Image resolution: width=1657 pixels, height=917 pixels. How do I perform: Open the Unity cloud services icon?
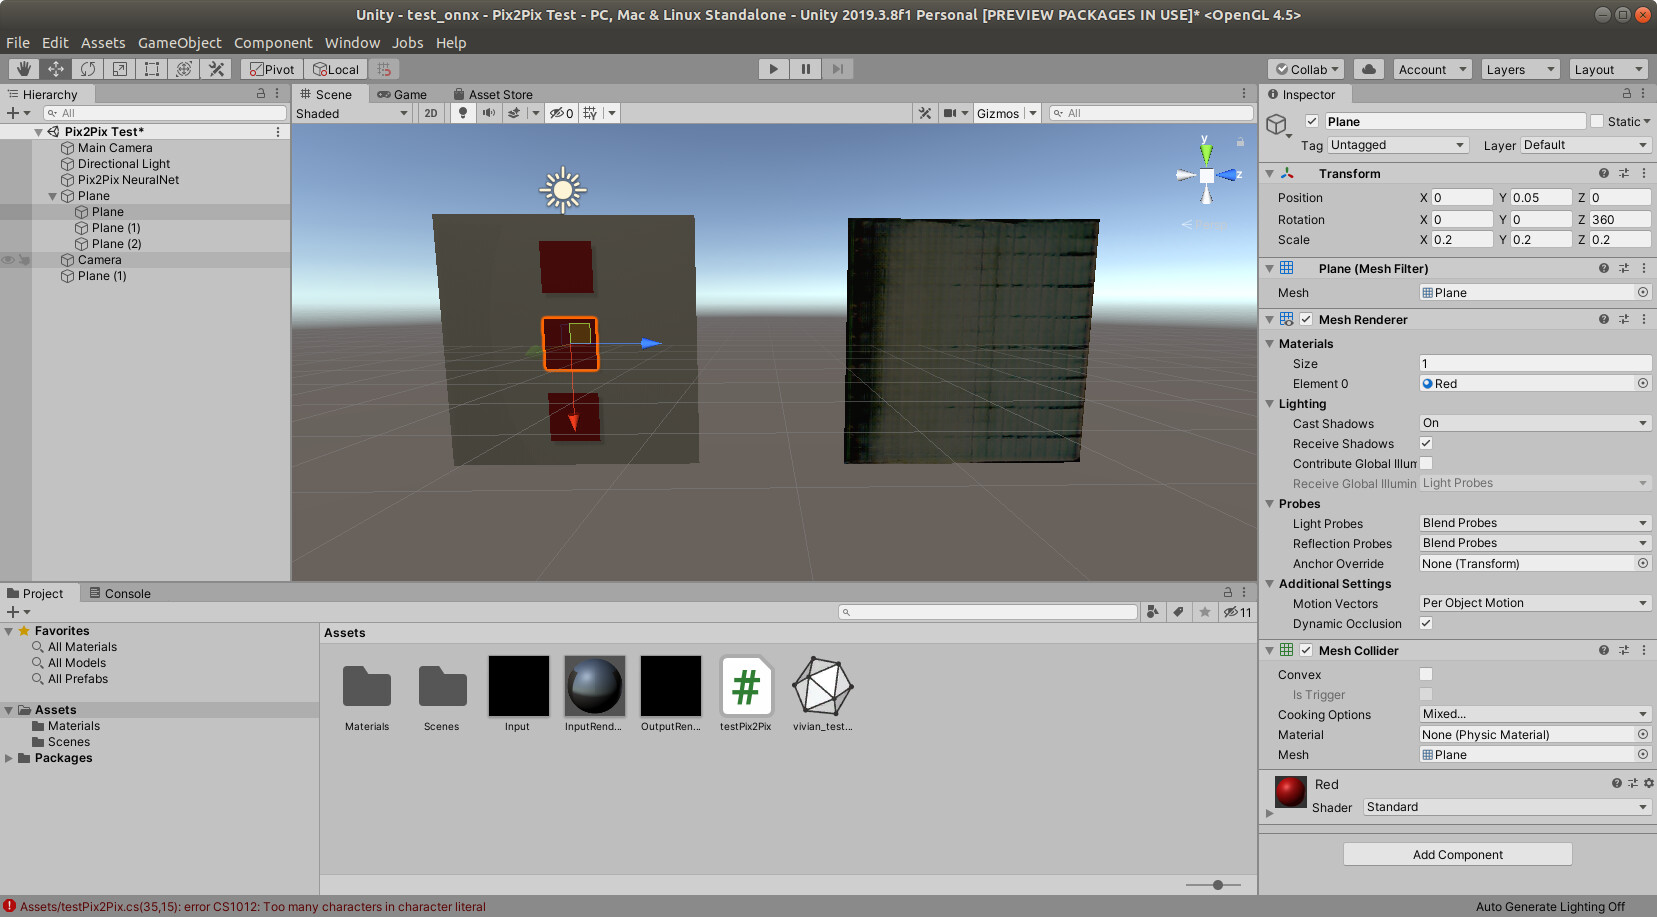click(1368, 69)
